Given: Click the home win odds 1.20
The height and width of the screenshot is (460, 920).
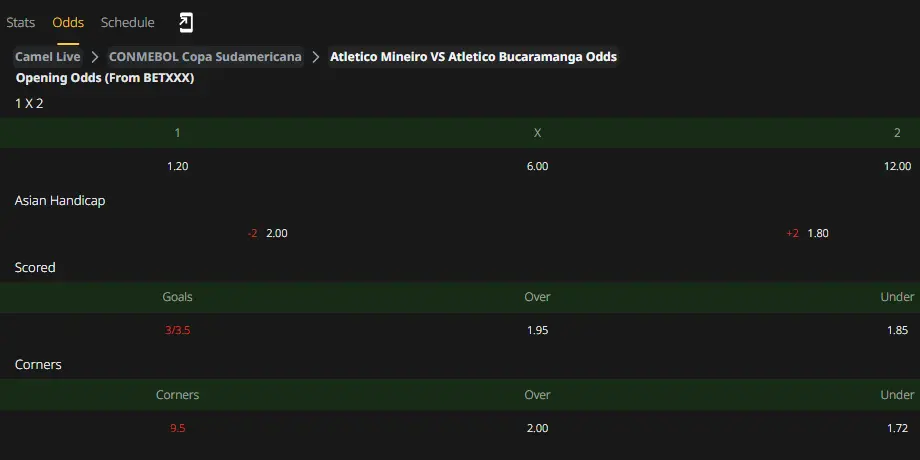Looking at the screenshot, I should (x=177, y=166).
